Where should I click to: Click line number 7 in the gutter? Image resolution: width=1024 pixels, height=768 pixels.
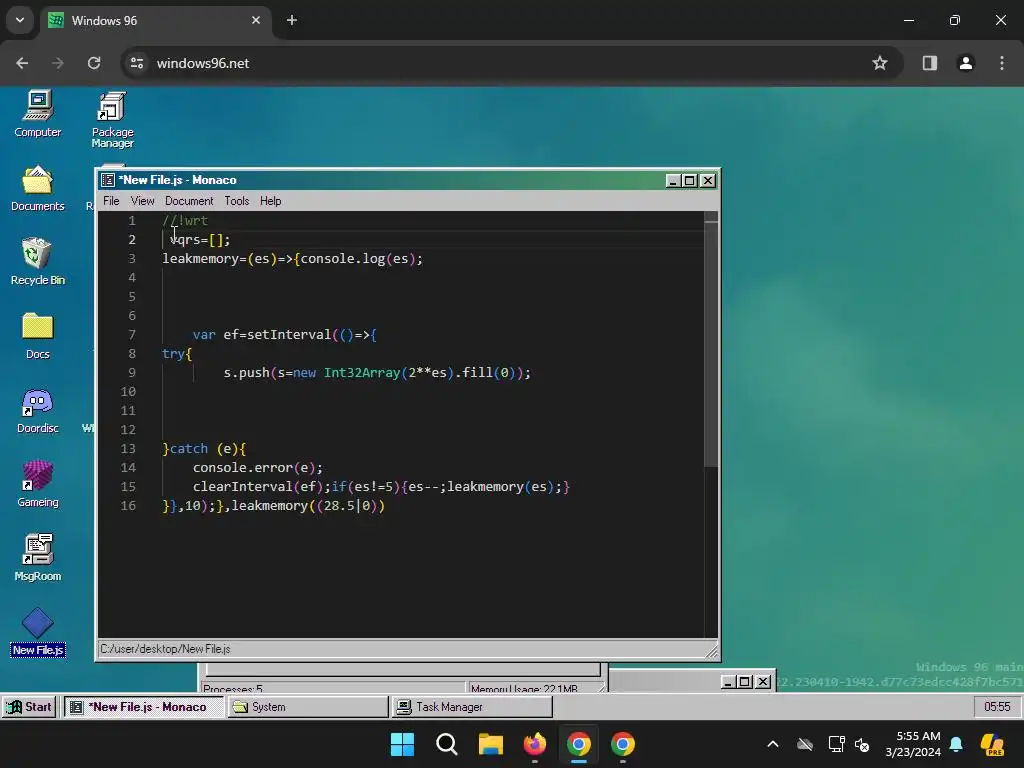pos(132,334)
